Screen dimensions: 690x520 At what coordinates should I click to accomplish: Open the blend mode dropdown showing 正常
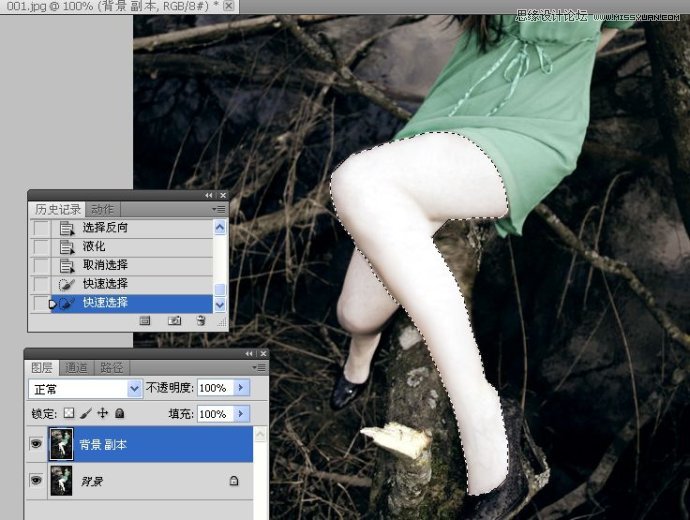[x=85, y=389]
